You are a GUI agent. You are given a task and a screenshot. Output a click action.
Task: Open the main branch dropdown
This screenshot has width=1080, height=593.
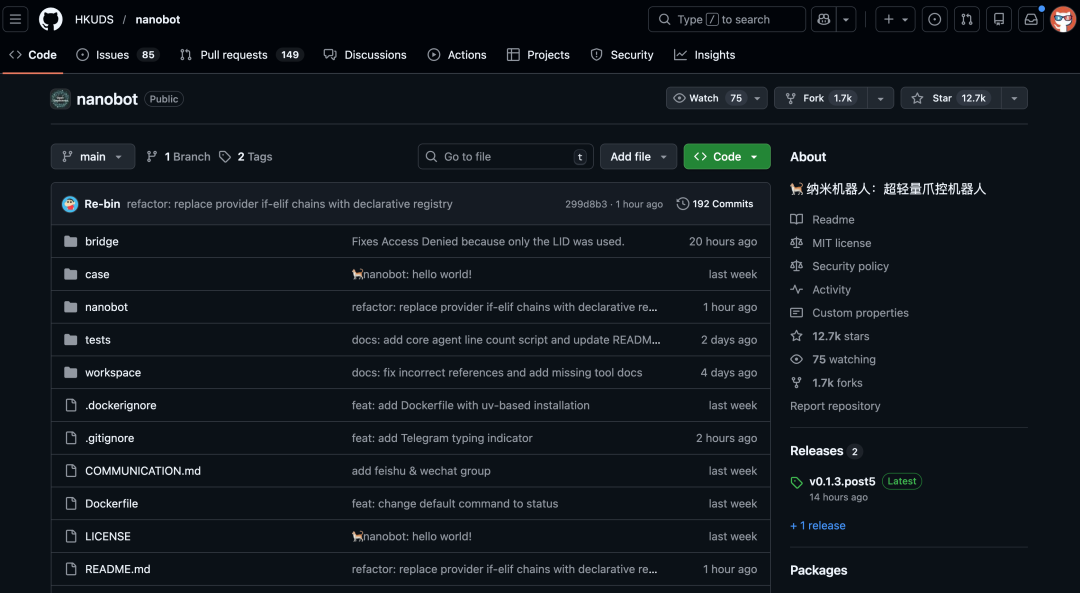coord(92,156)
